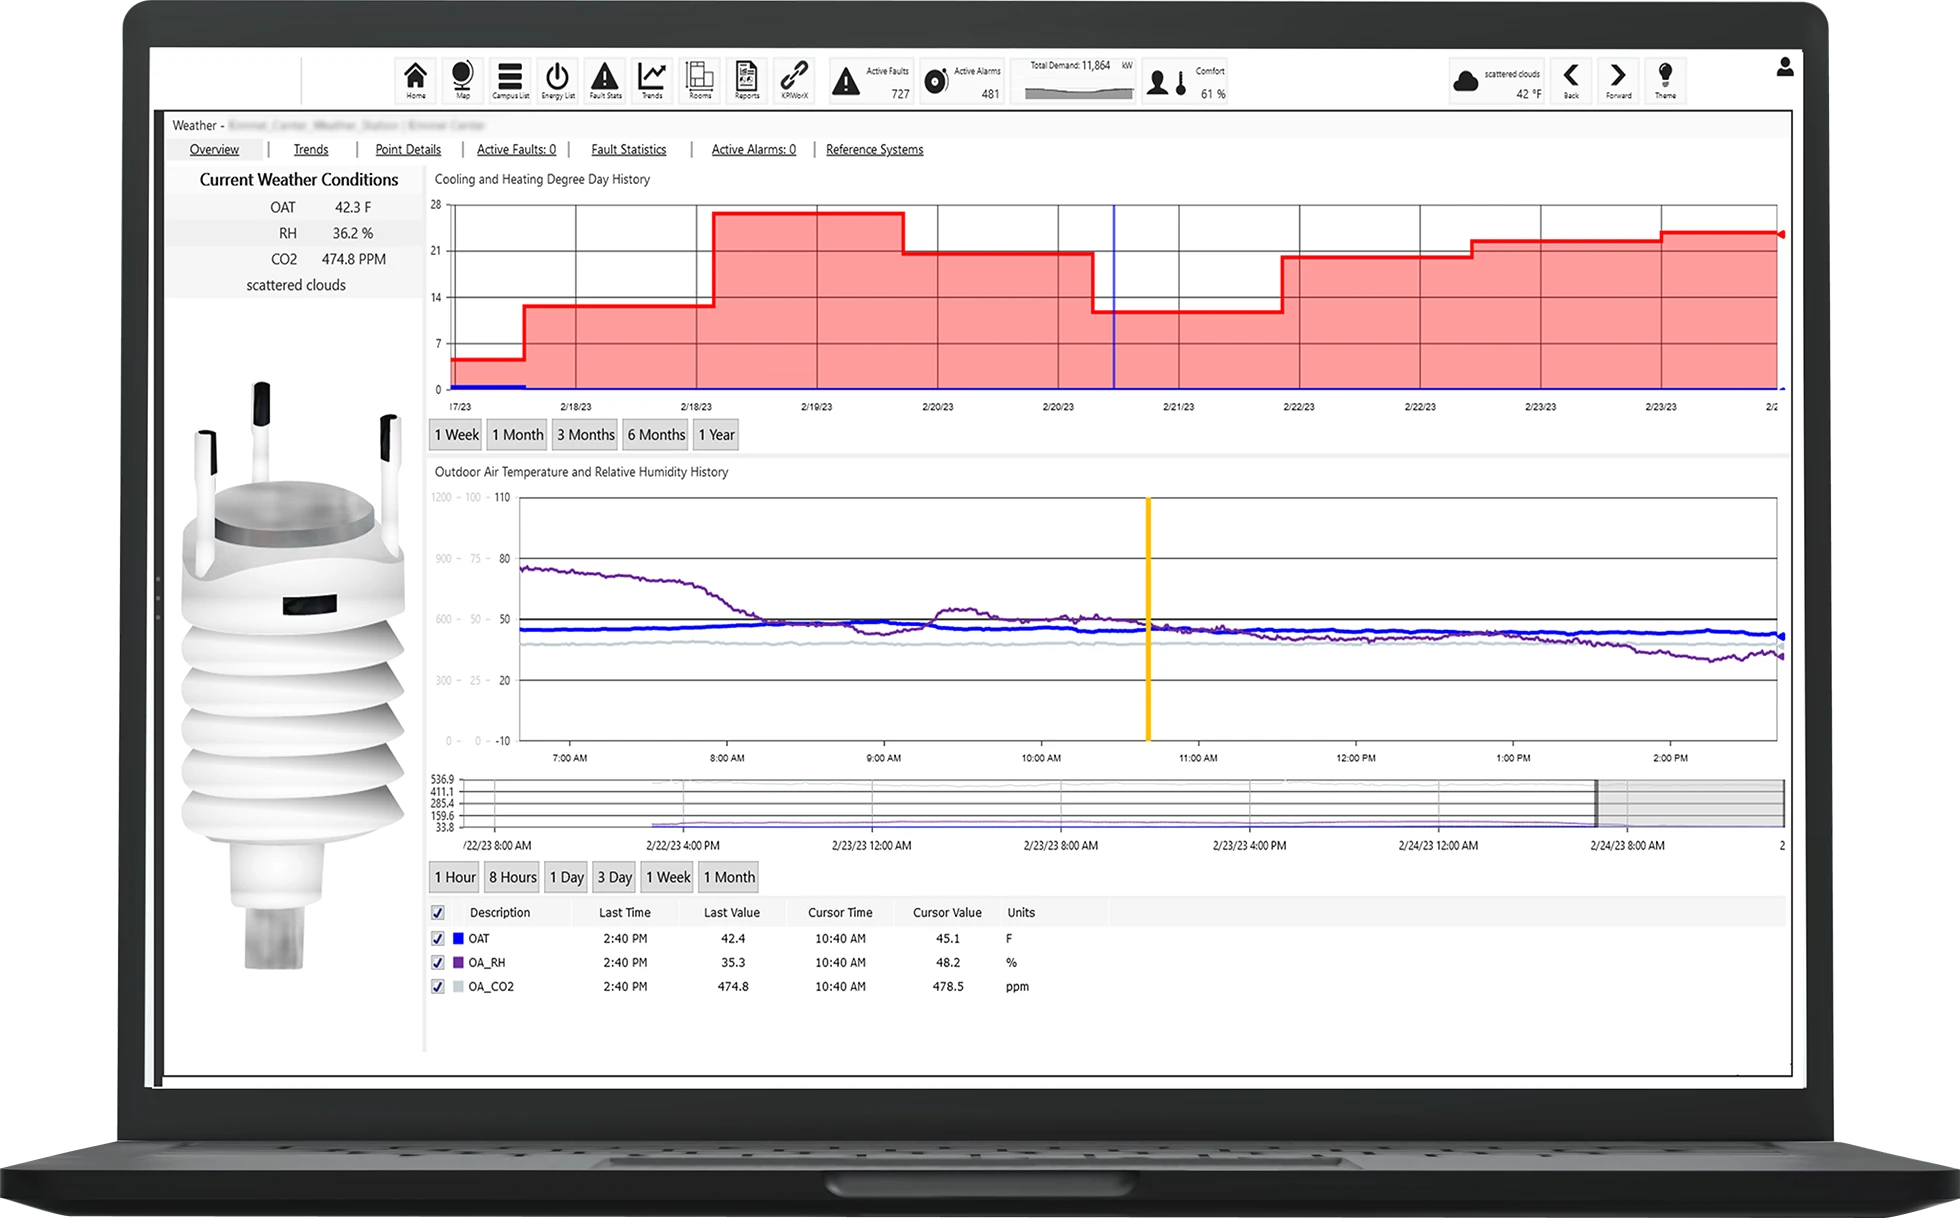Click the gray range selector in overview timeline

pyautogui.click(x=1689, y=804)
